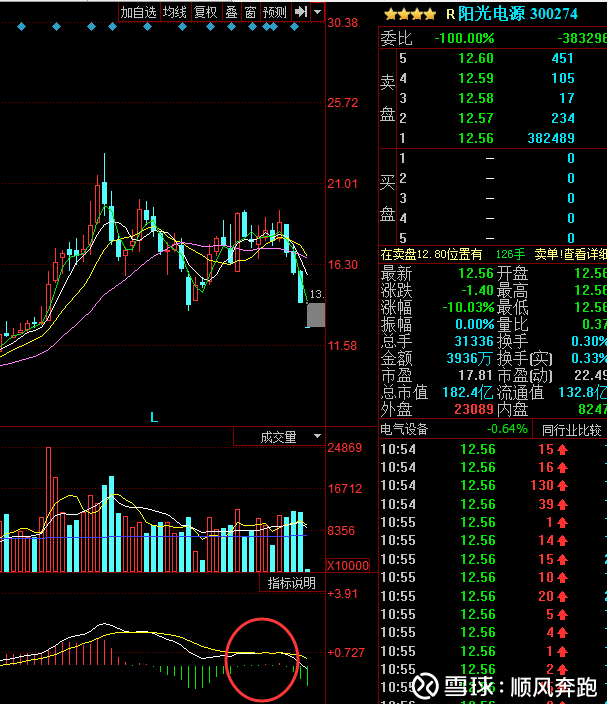Click the 同行业比较 peer comparison button
Image resolution: width=607 pixels, height=704 pixels.
tap(571, 430)
